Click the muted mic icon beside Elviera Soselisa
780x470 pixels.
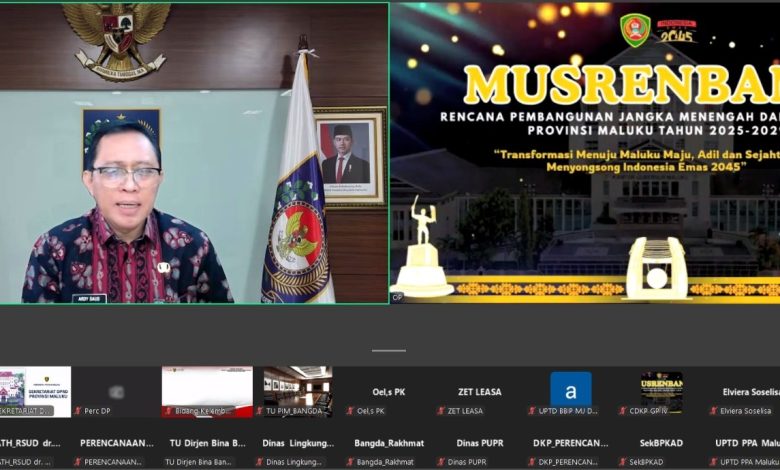[713, 411]
